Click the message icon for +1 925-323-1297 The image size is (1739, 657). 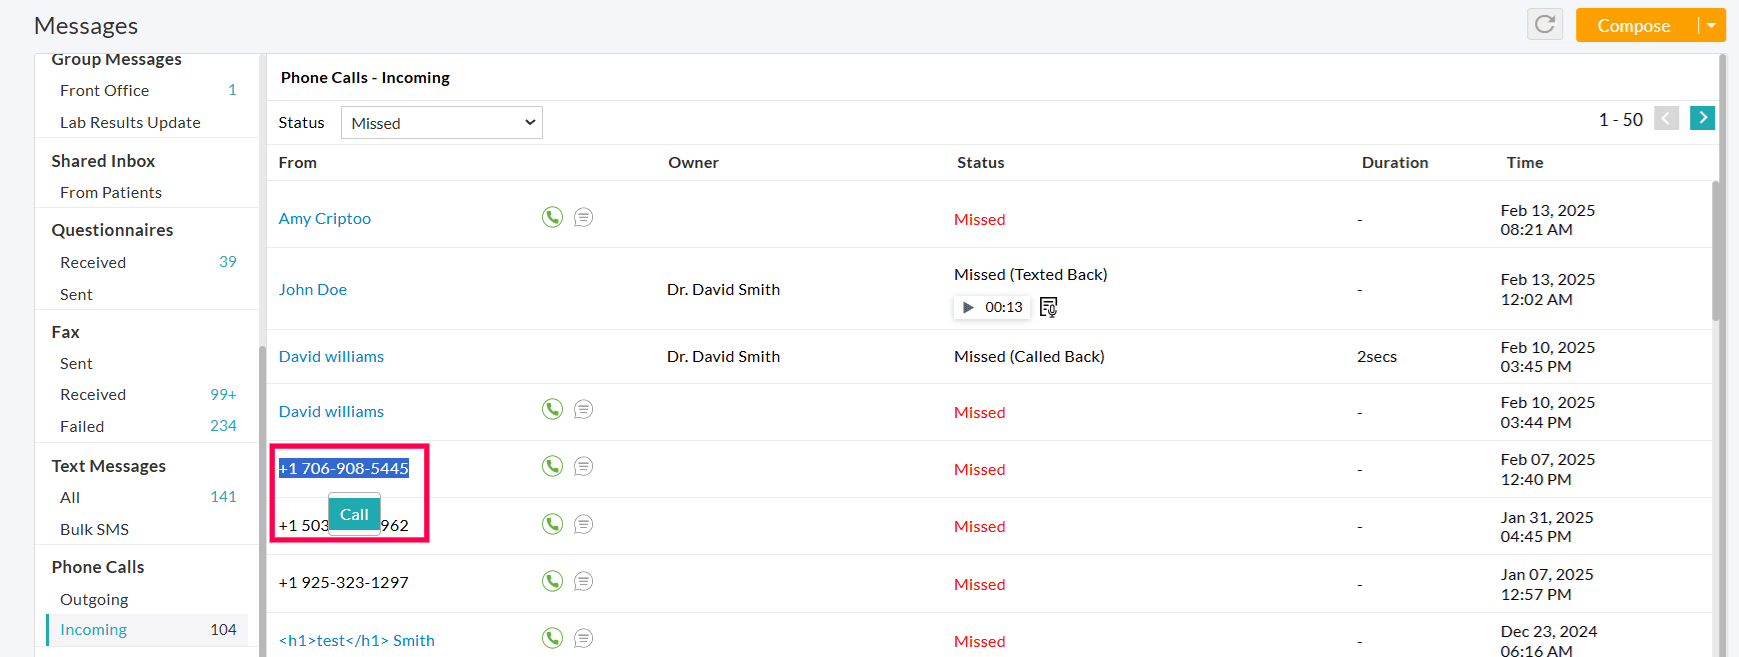[584, 581]
